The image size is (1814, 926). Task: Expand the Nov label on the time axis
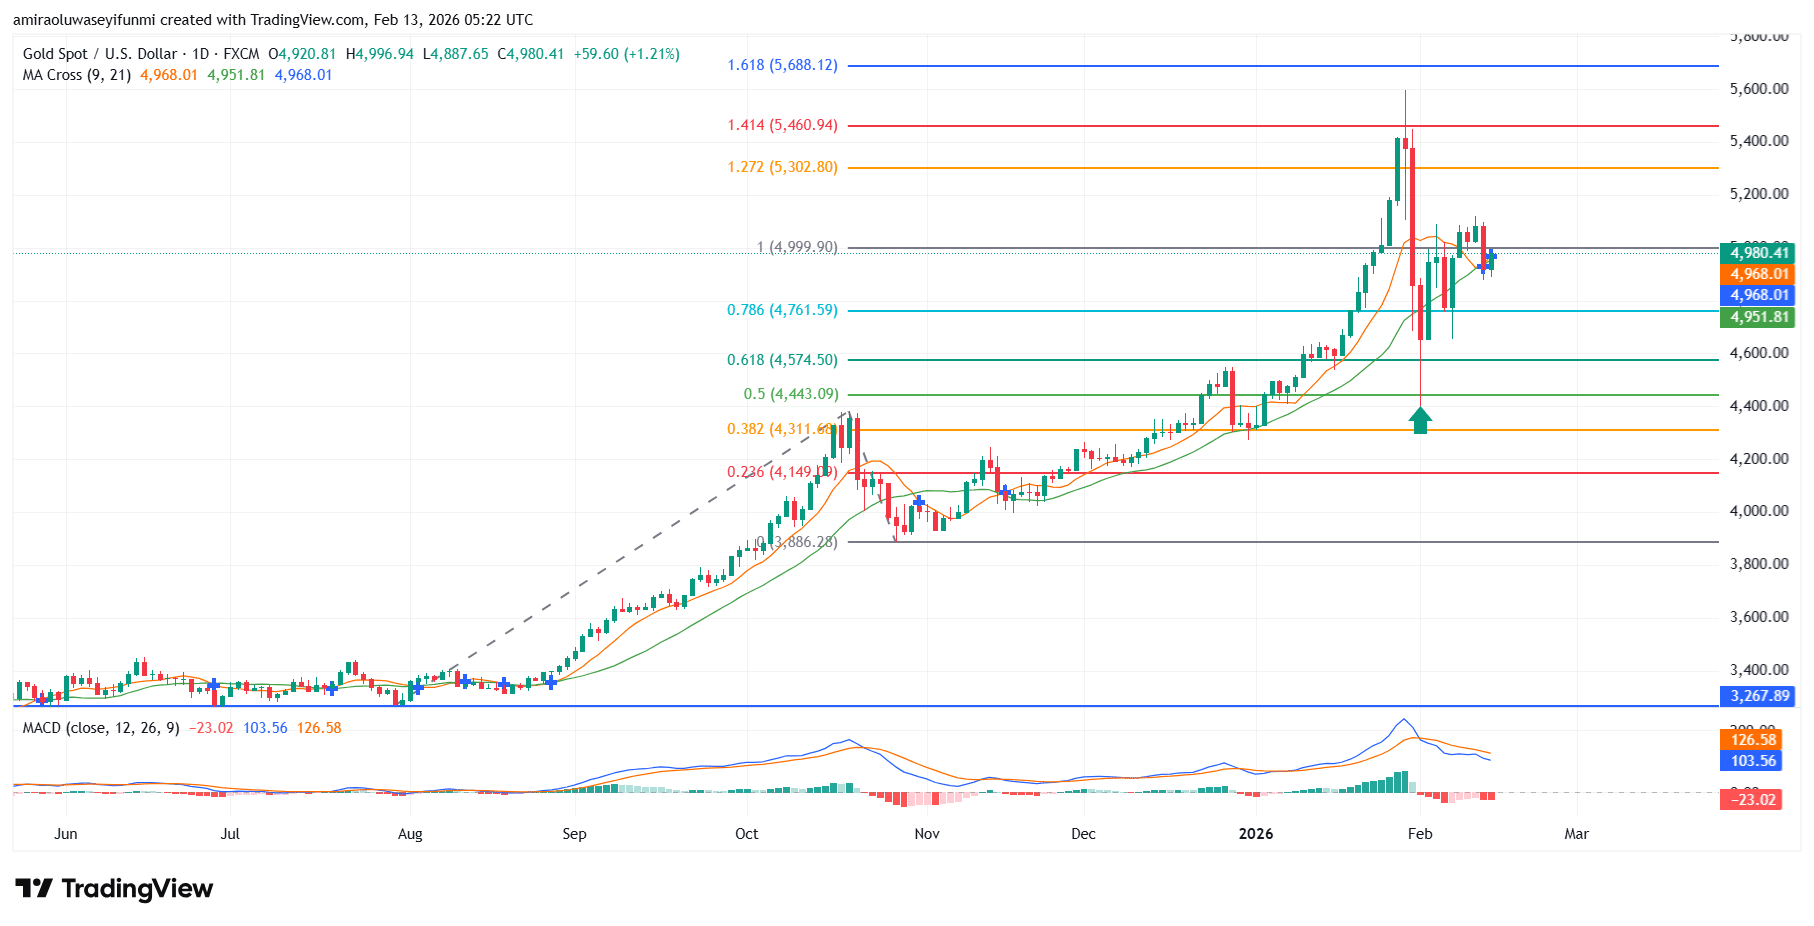(x=926, y=832)
